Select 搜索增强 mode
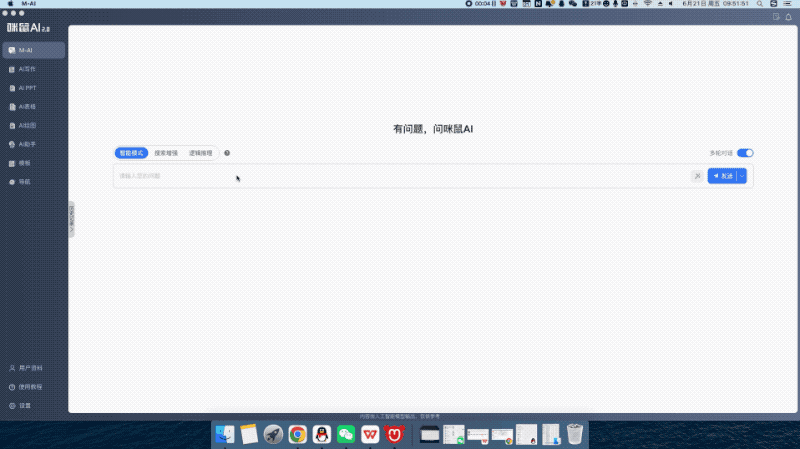Viewport: 800px width, 449px height. click(166, 153)
